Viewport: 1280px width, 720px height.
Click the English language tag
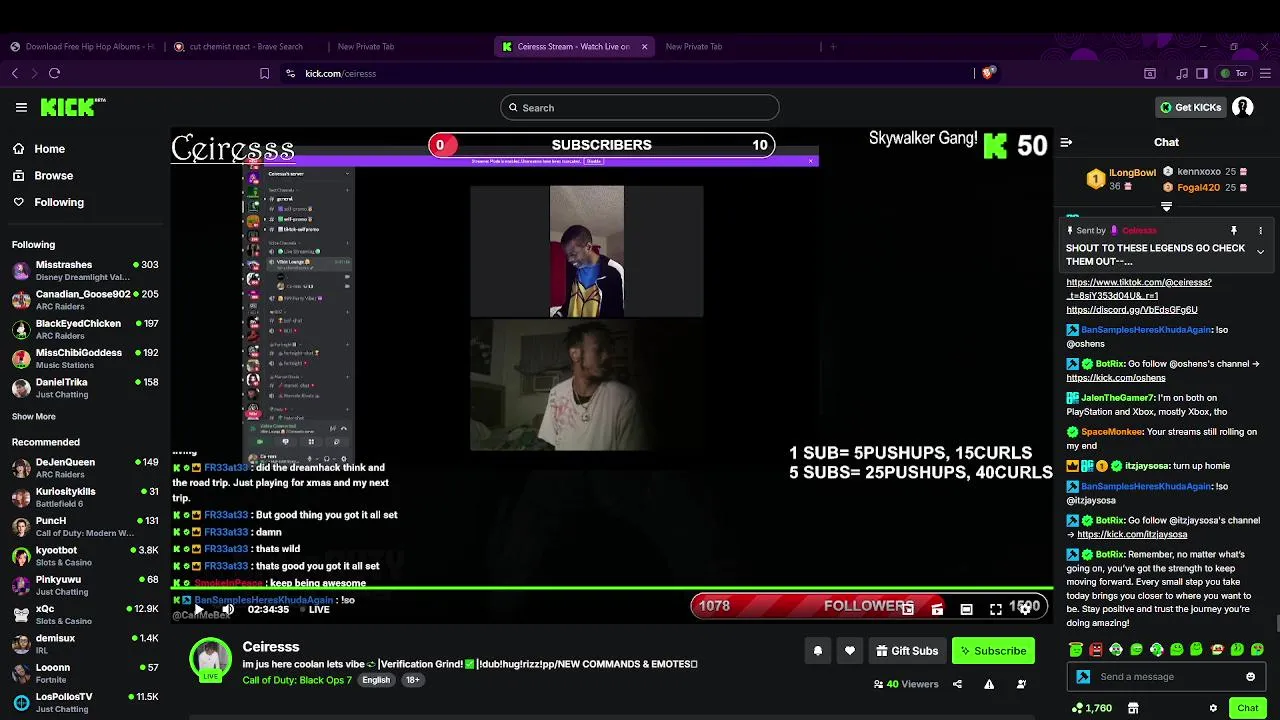376,680
